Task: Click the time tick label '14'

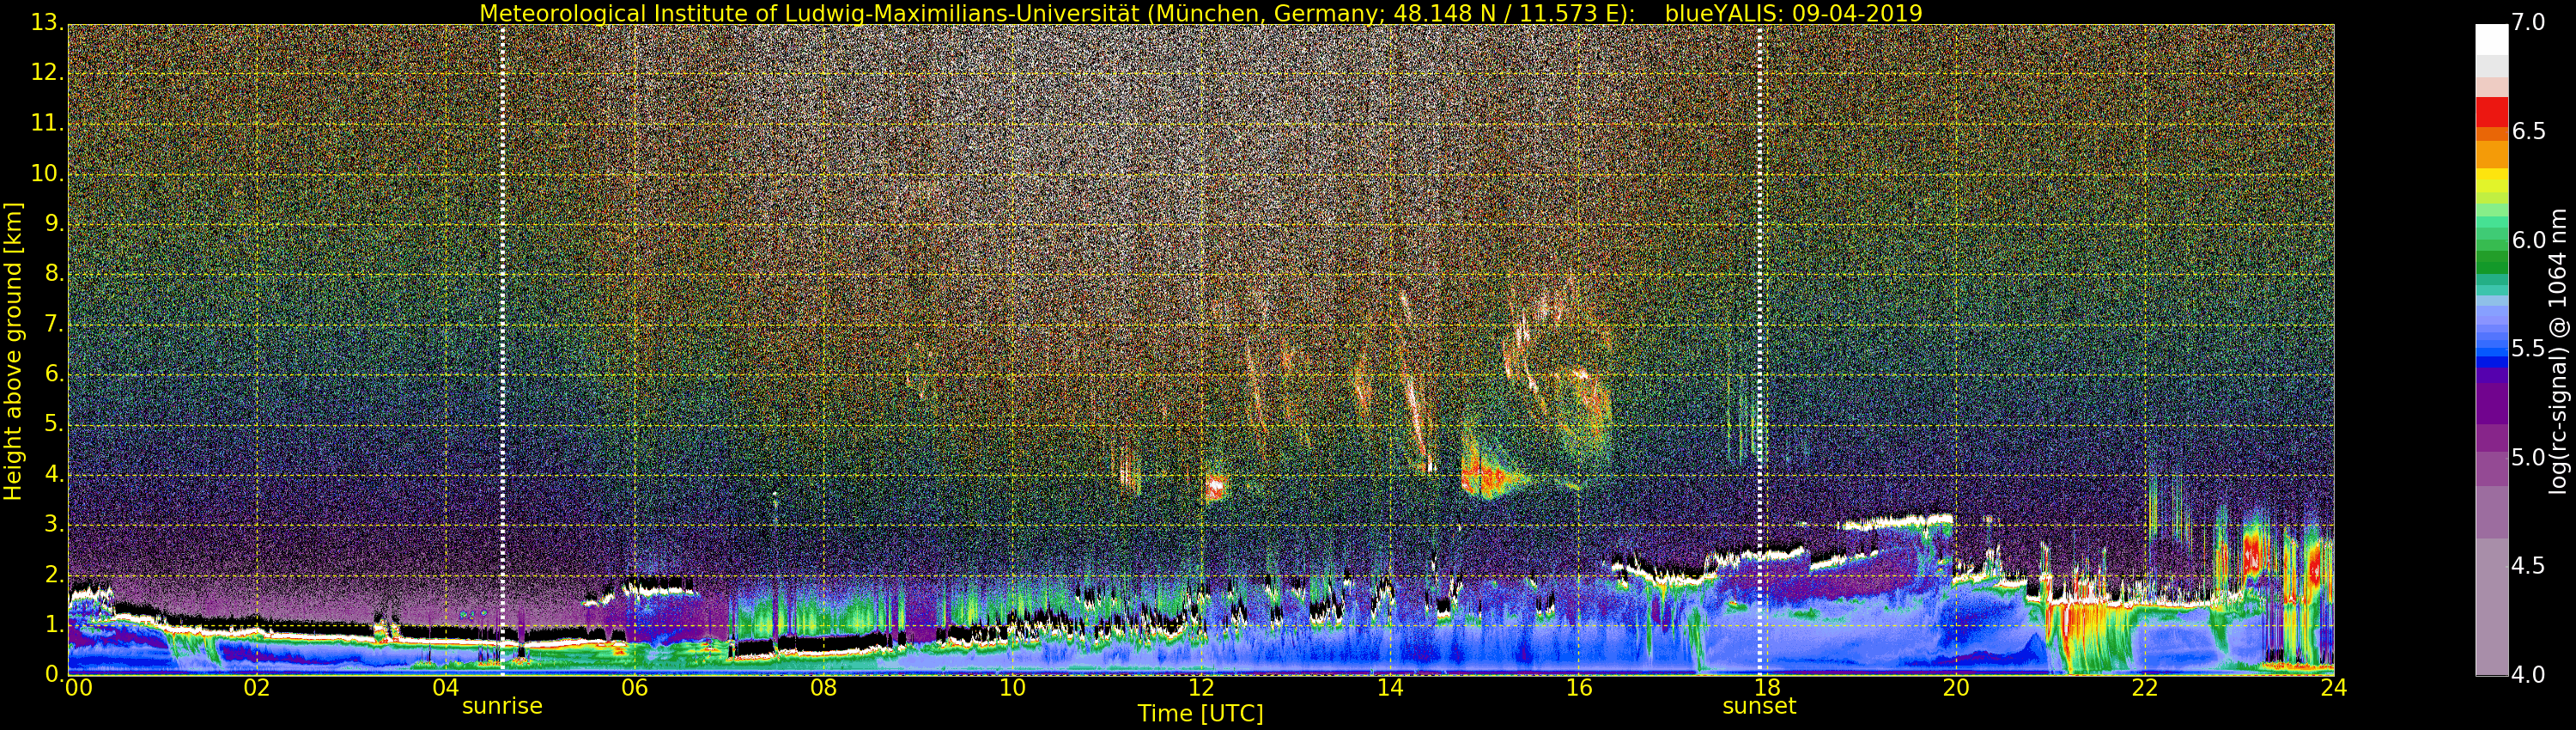Action: tap(1390, 687)
